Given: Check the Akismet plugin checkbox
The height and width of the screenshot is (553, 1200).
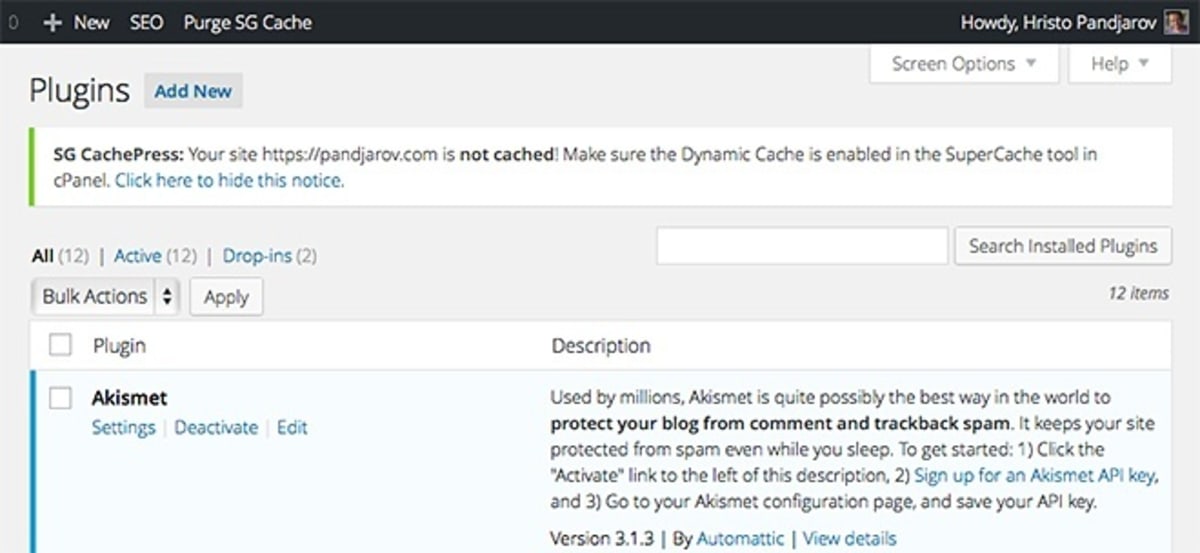Looking at the screenshot, I should pos(61,397).
